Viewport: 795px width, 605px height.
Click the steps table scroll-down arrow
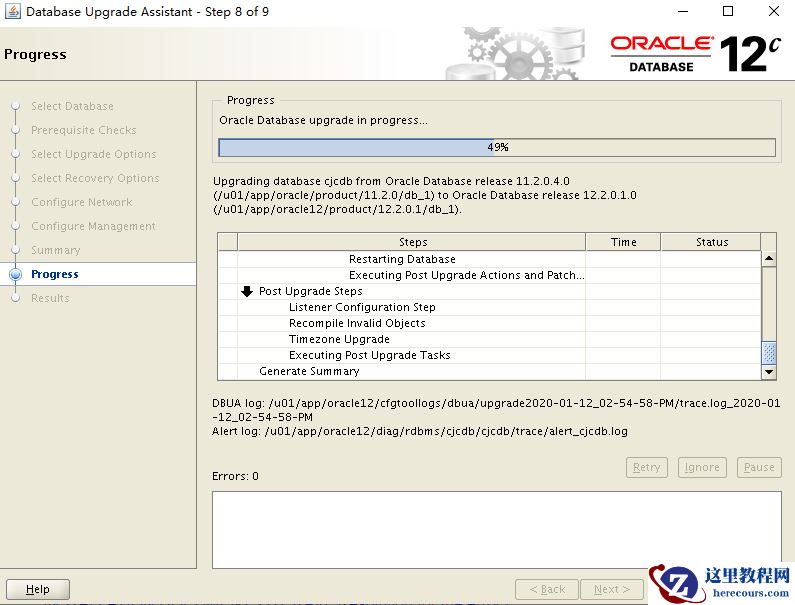[x=769, y=372]
